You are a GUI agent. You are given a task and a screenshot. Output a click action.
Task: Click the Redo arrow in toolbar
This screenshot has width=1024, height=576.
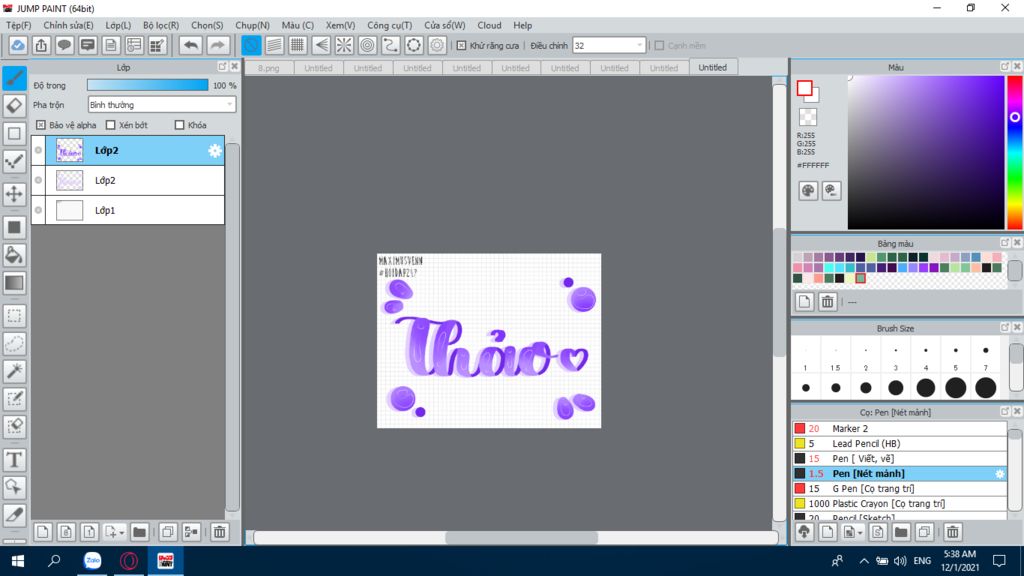coord(217,45)
